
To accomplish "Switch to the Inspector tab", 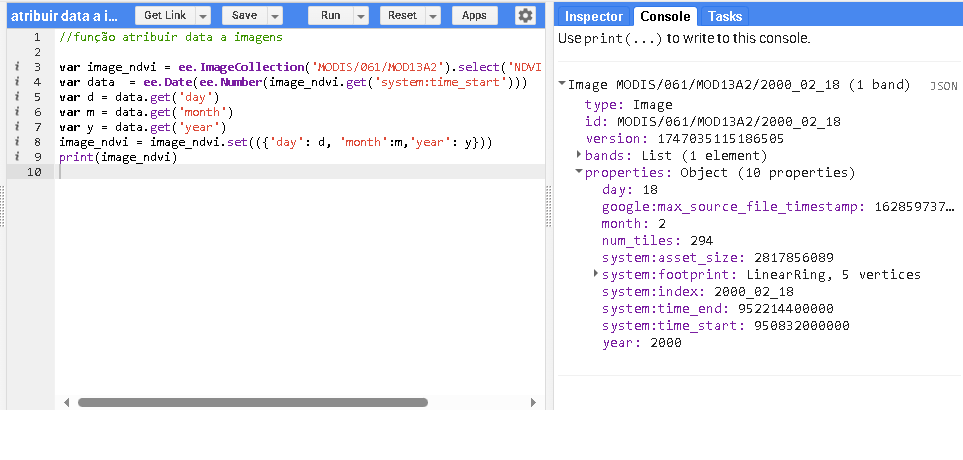I will [x=594, y=16].
